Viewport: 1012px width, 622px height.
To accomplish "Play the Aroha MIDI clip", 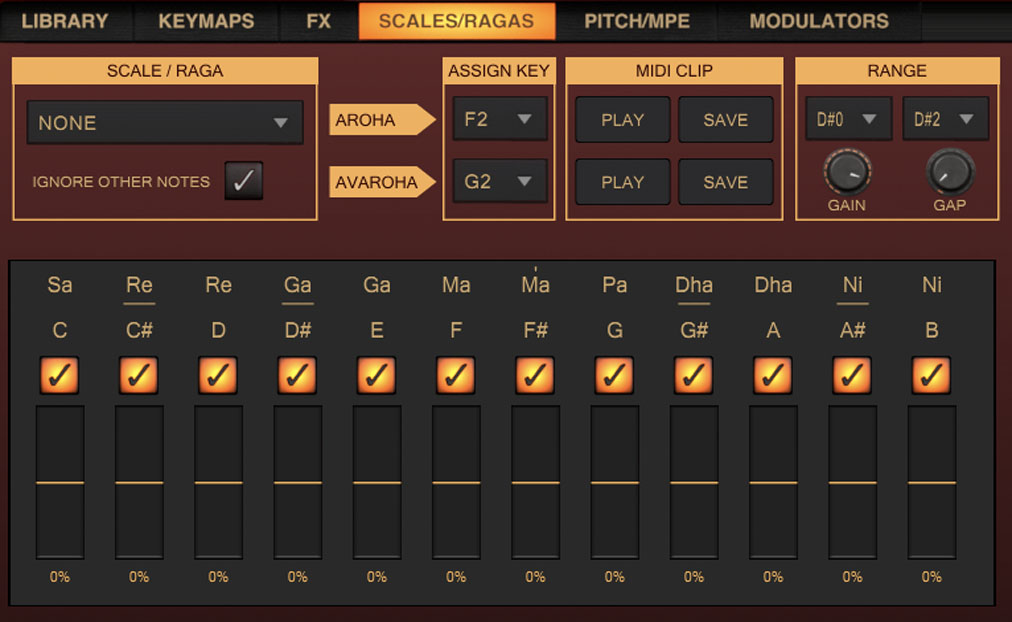I will (x=622, y=119).
